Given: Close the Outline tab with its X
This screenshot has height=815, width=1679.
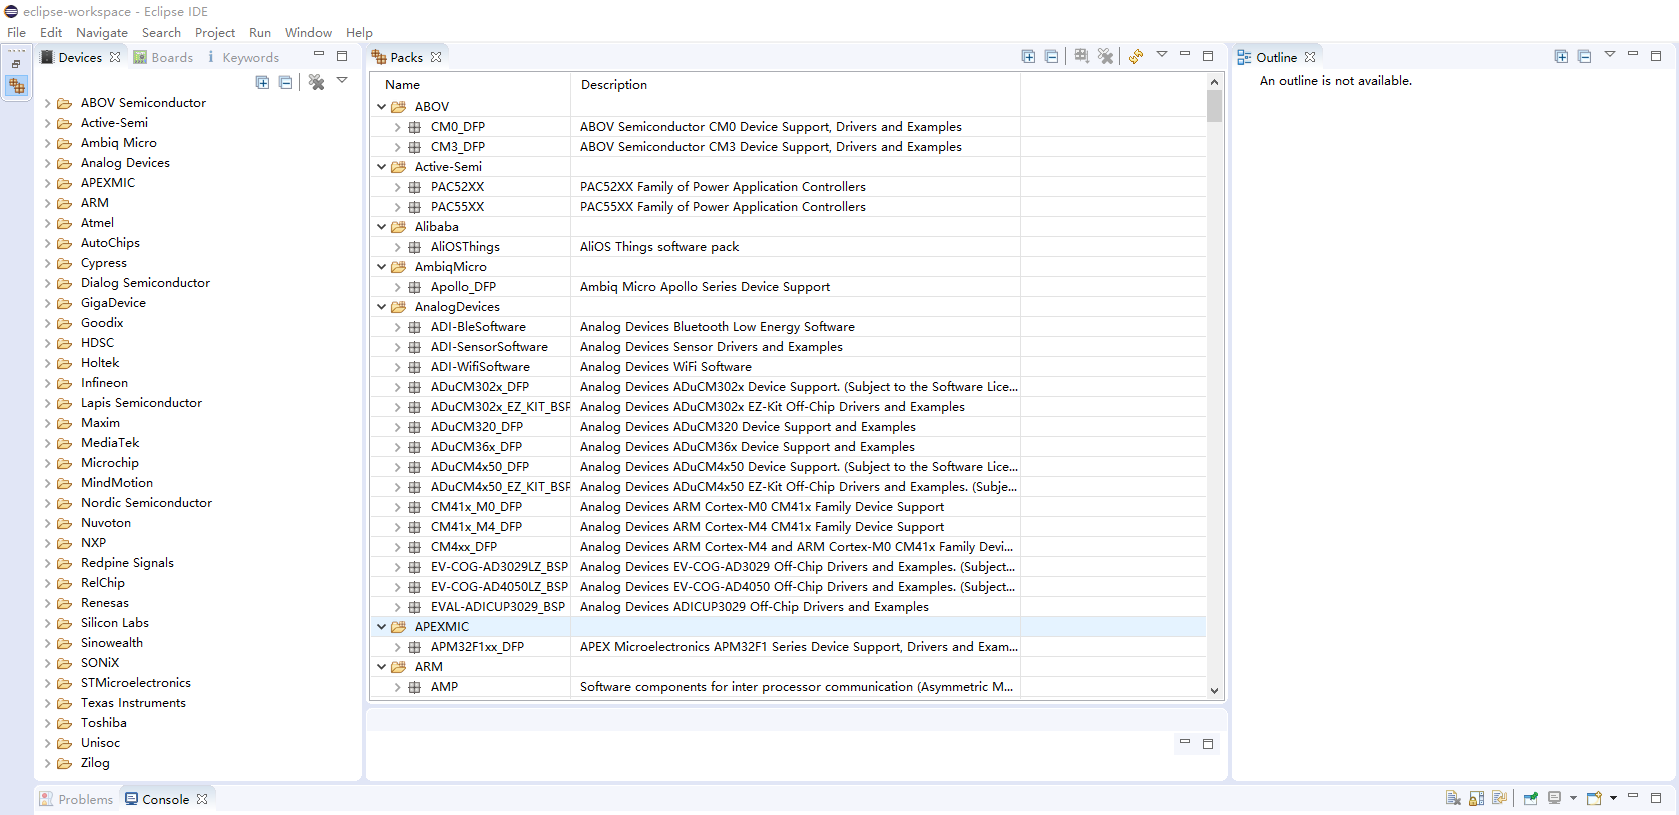Looking at the screenshot, I should point(1310,57).
